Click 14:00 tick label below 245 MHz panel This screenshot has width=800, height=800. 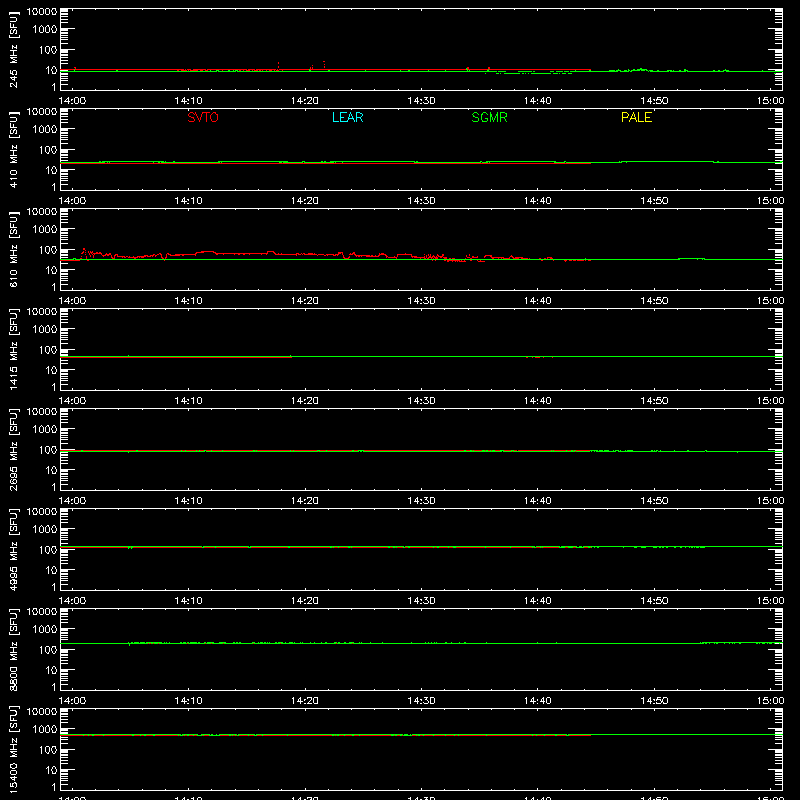tap(72, 101)
